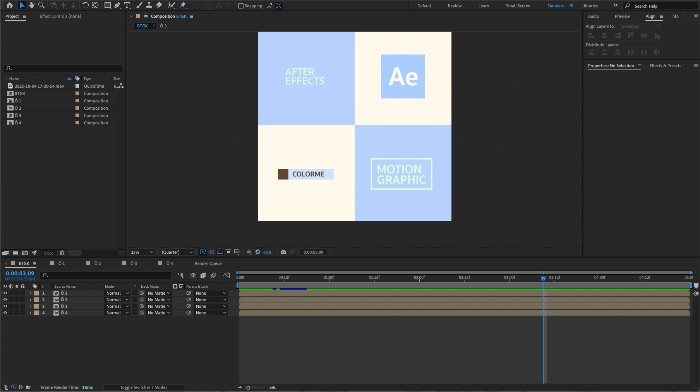Open the Audio panel tab
This screenshot has height=392, width=700.
(x=593, y=17)
